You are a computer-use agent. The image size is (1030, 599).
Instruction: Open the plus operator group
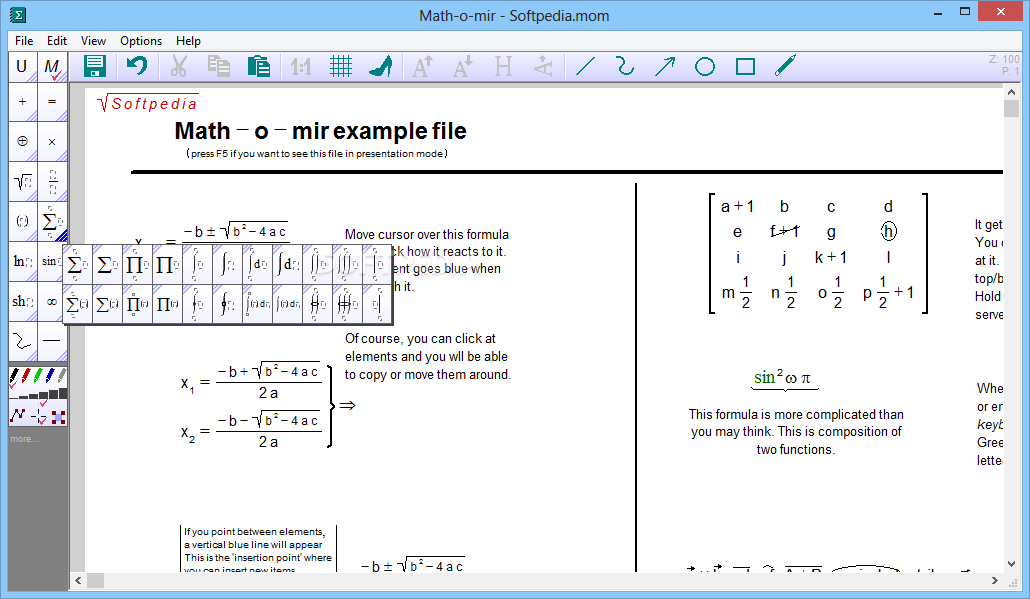click(x=22, y=102)
